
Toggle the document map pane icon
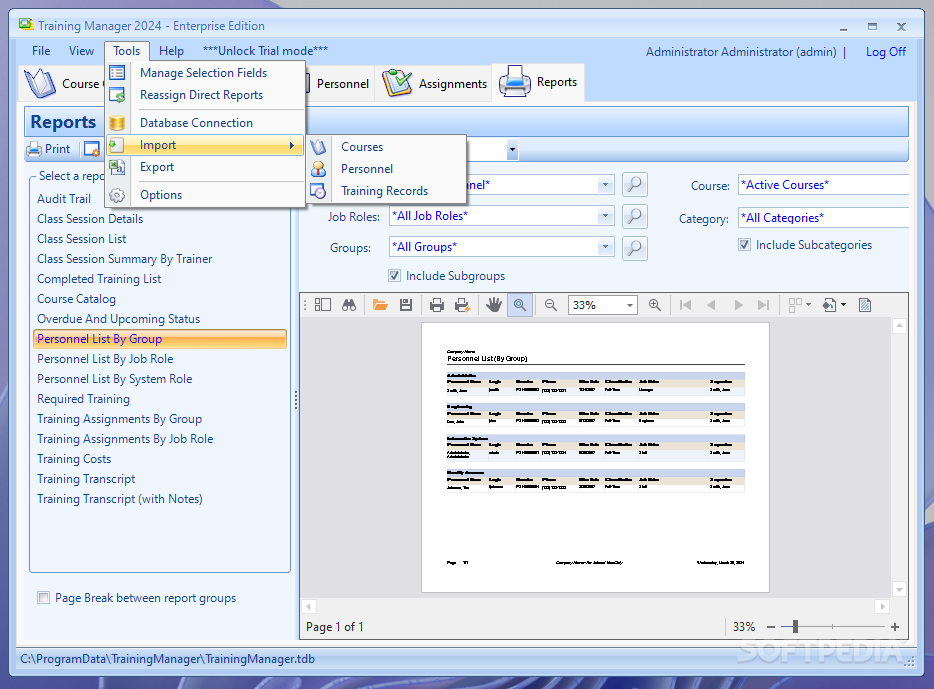pyautogui.click(x=323, y=305)
